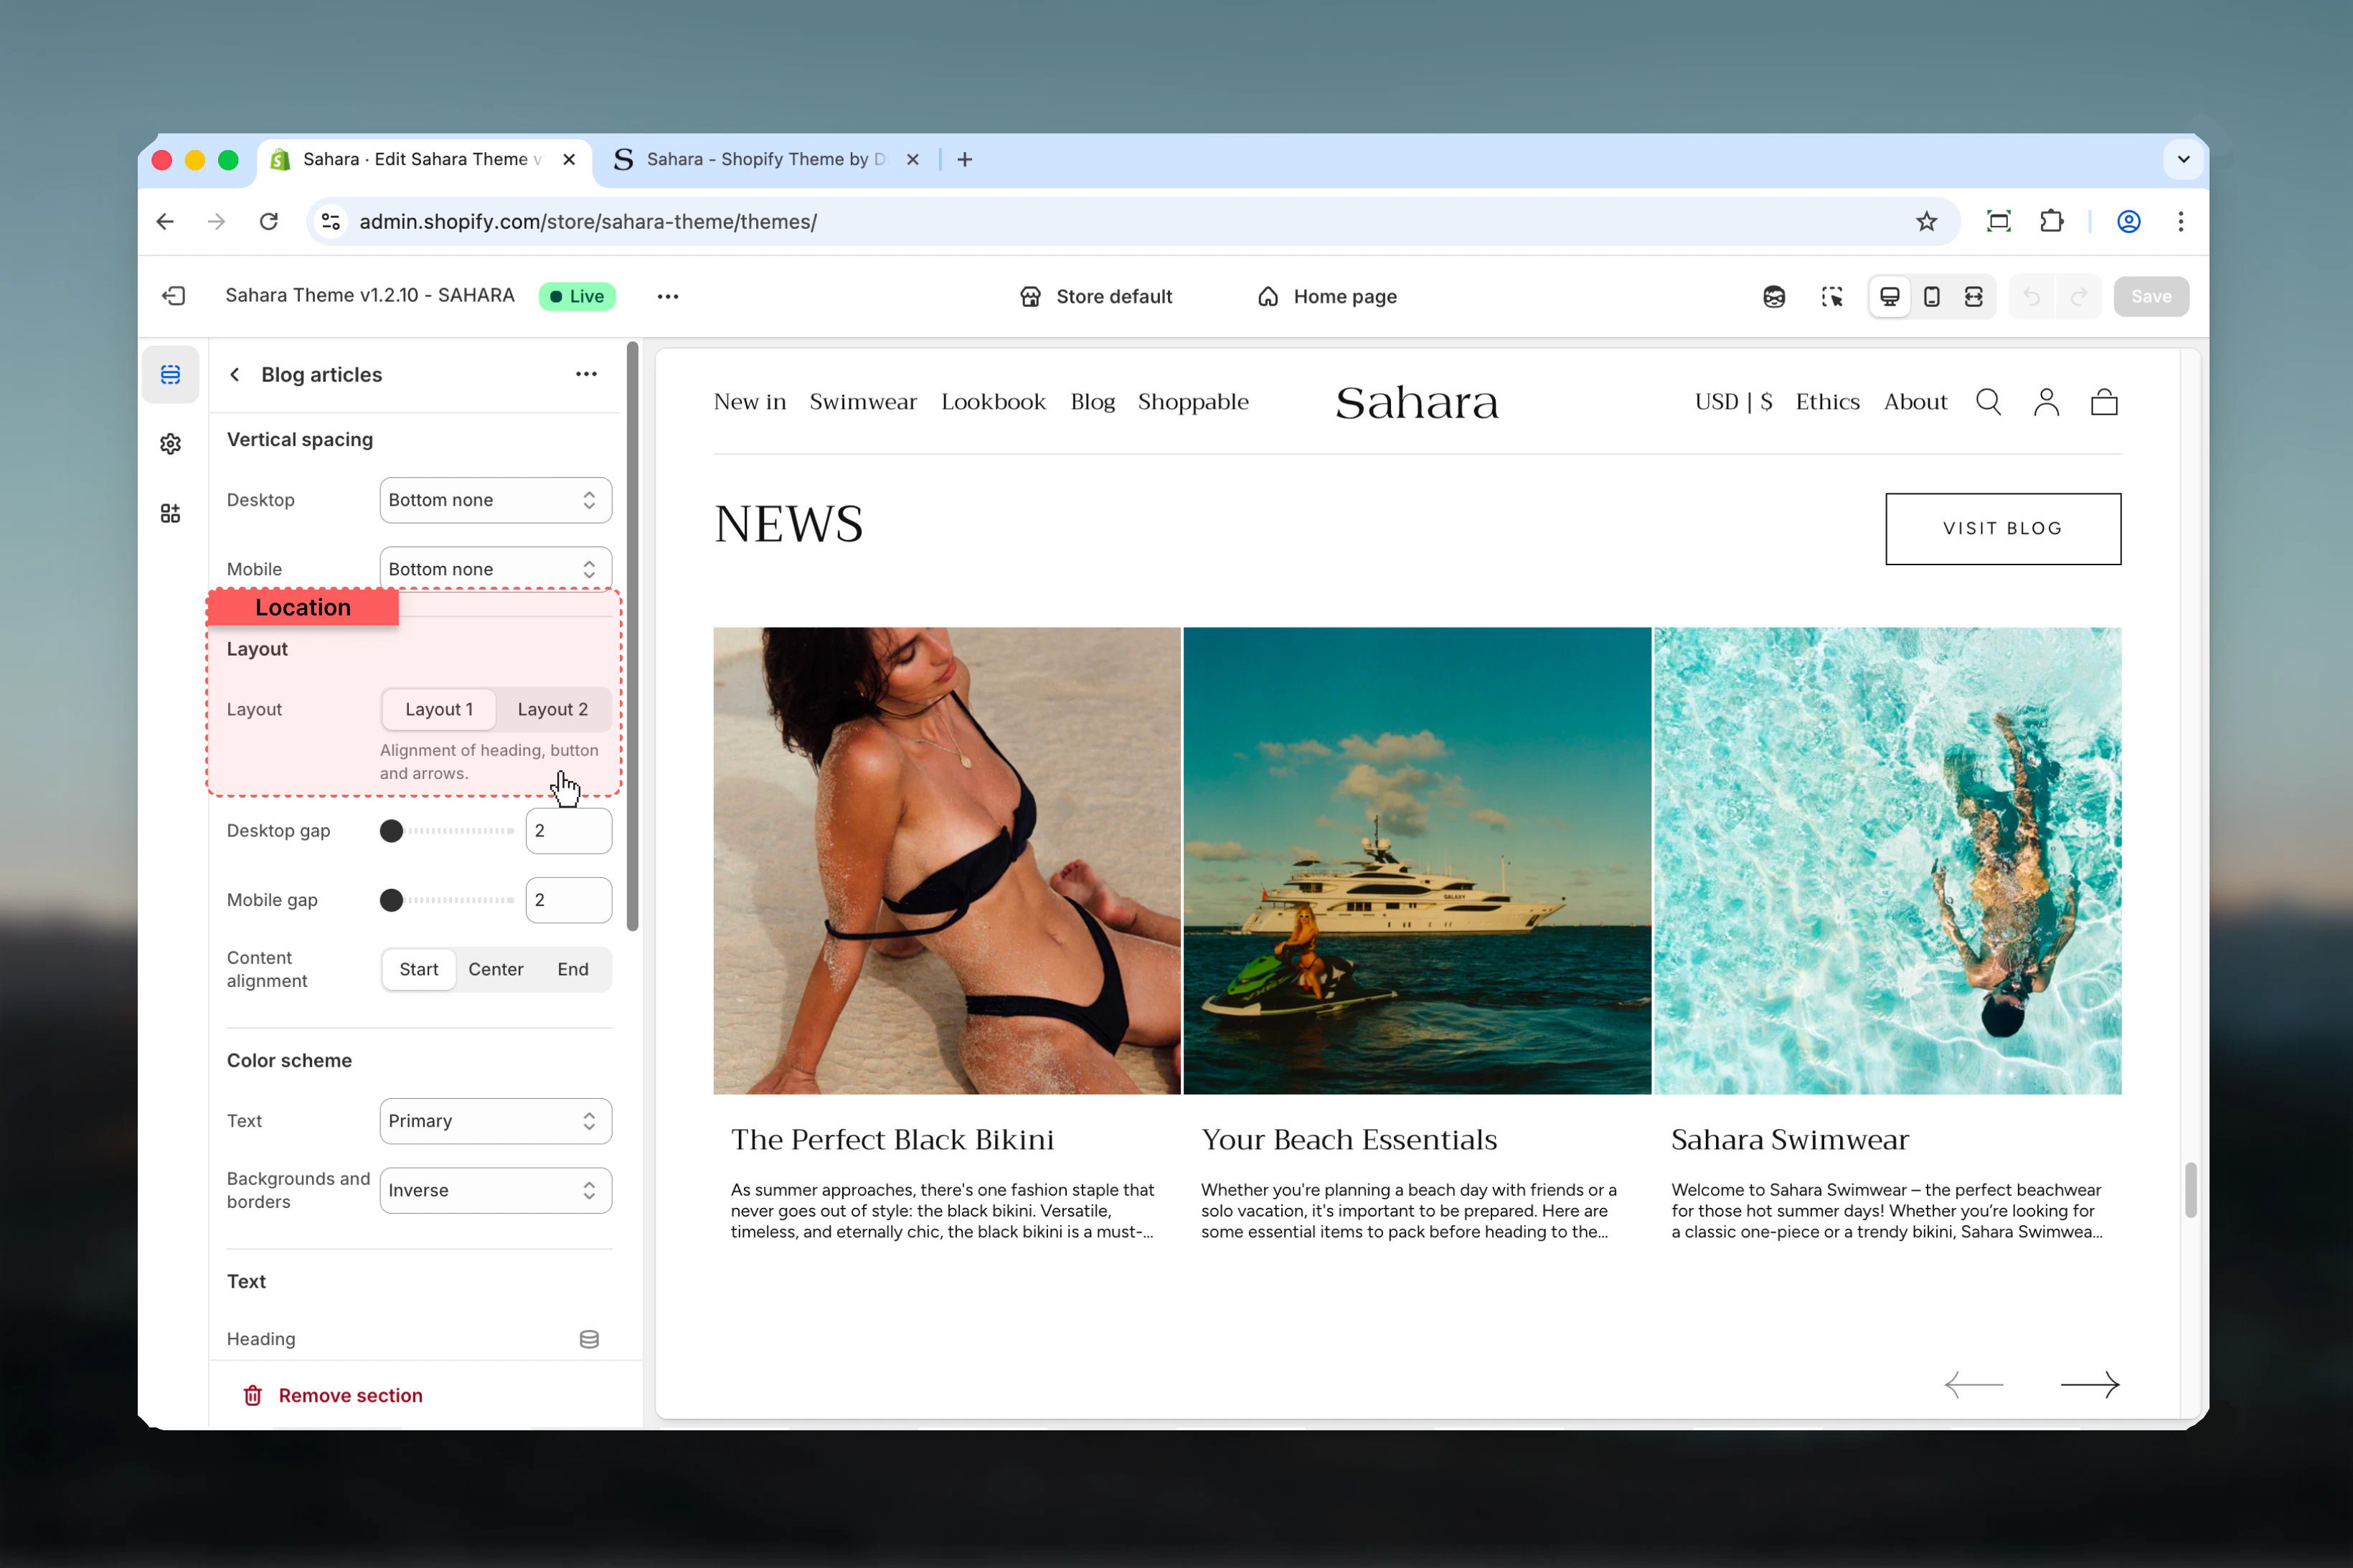Open Theme settings gear icon
Viewport: 2353px width, 1568px height.
coord(171,444)
